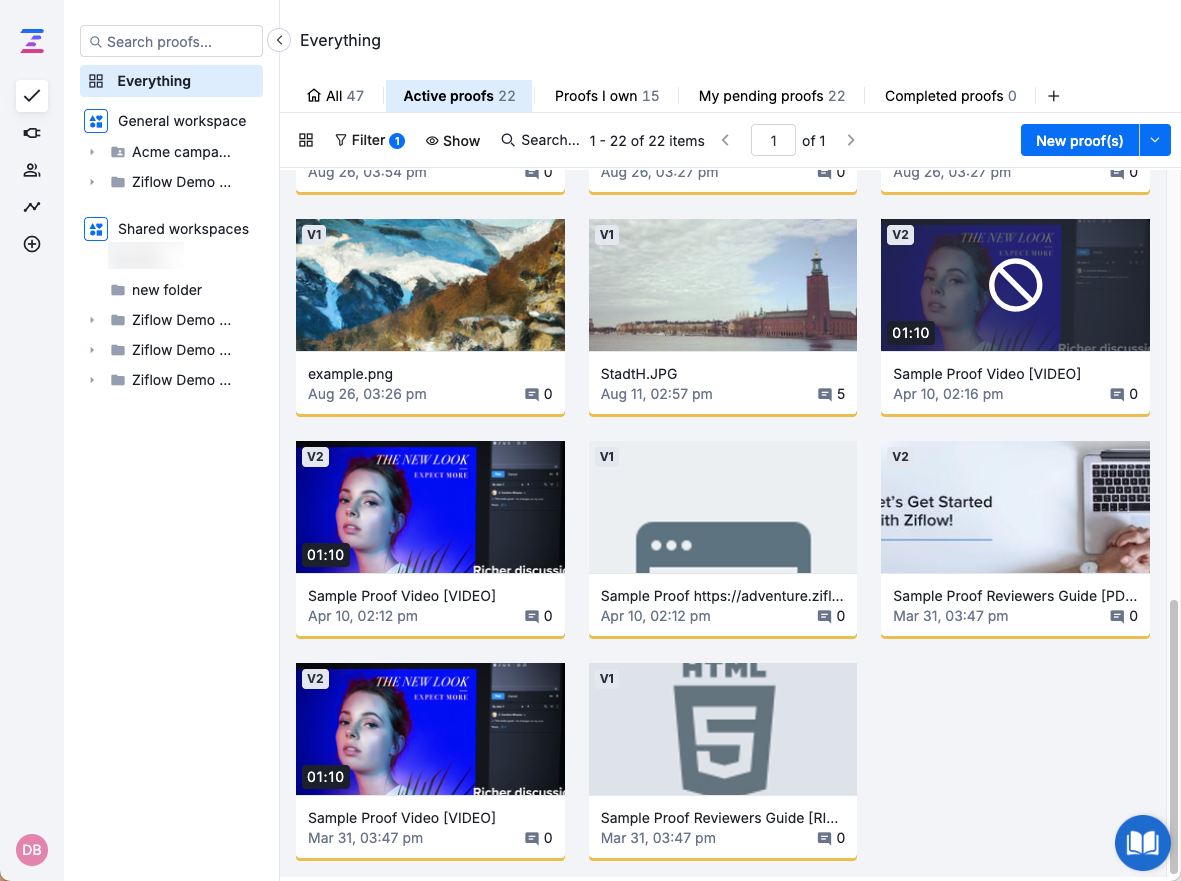Collapse the sidebar with arrow button
The image size is (1181, 881).
(280, 41)
